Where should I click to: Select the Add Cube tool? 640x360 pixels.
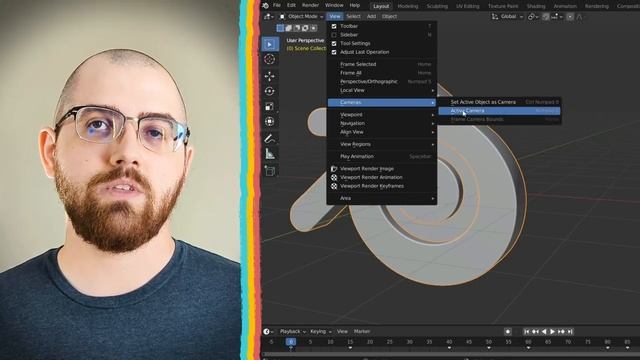269,171
